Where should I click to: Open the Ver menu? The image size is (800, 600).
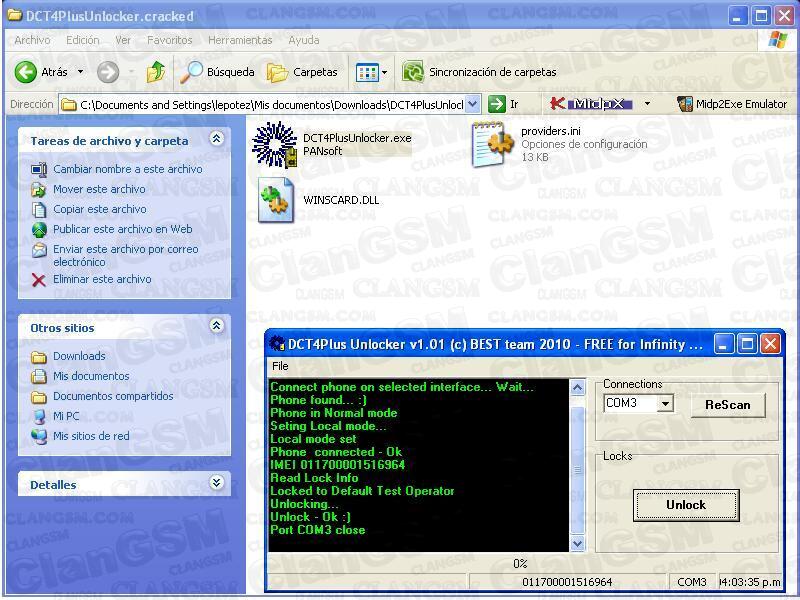pyautogui.click(x=123, y=40)
